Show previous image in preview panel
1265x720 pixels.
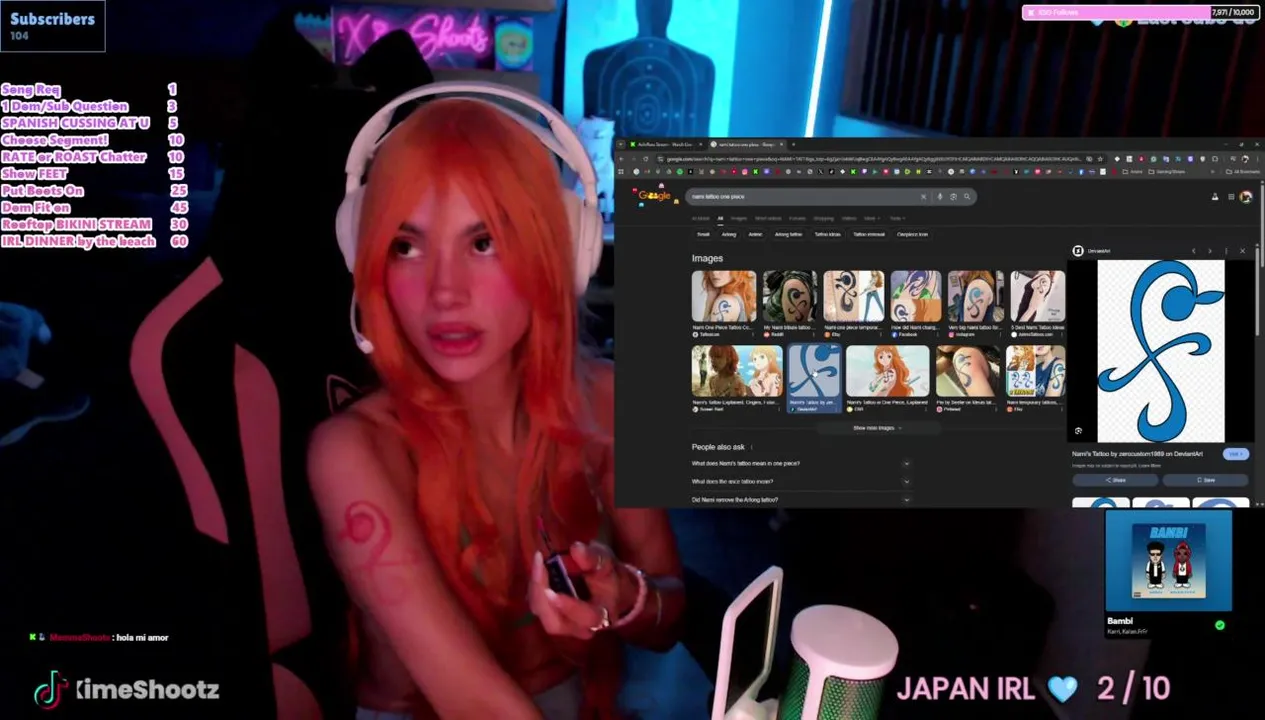[1193, 251]
